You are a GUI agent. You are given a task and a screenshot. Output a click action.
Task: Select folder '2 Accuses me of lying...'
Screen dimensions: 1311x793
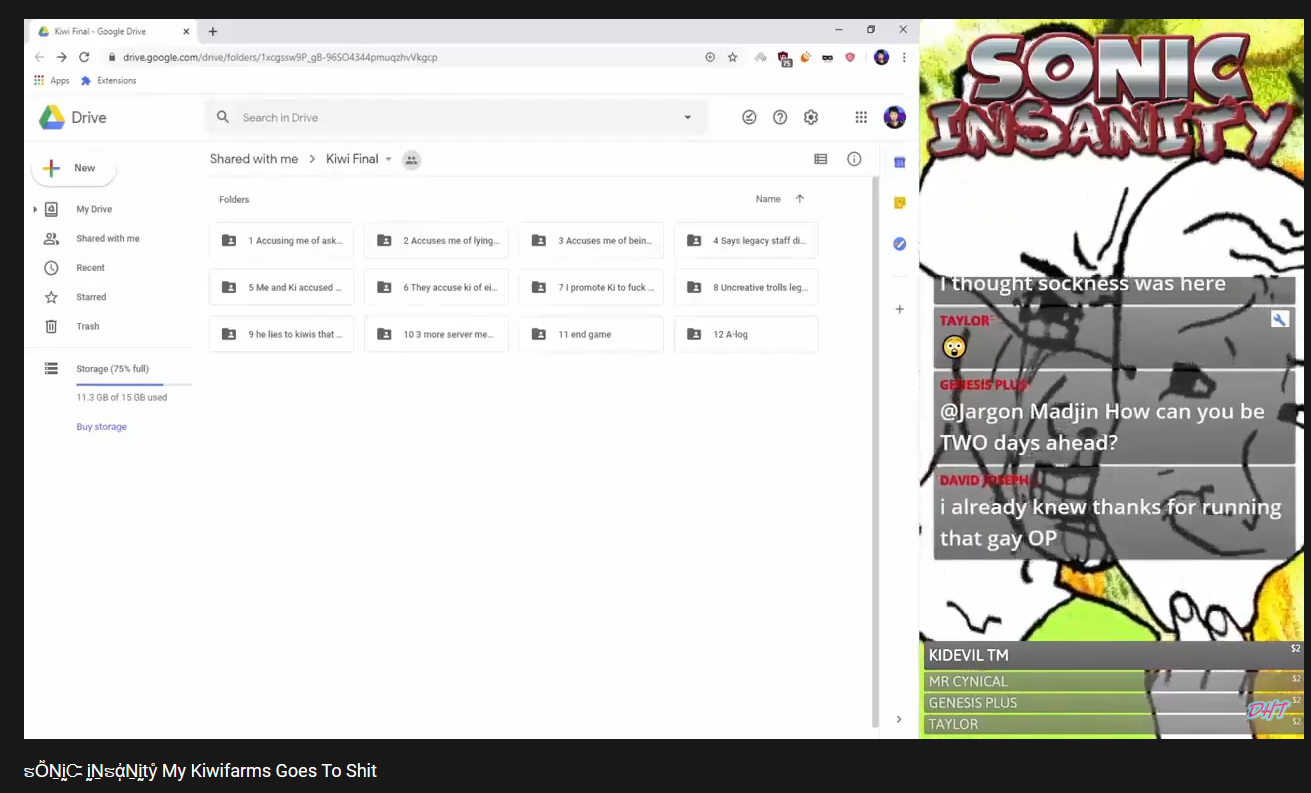[436, 241]
